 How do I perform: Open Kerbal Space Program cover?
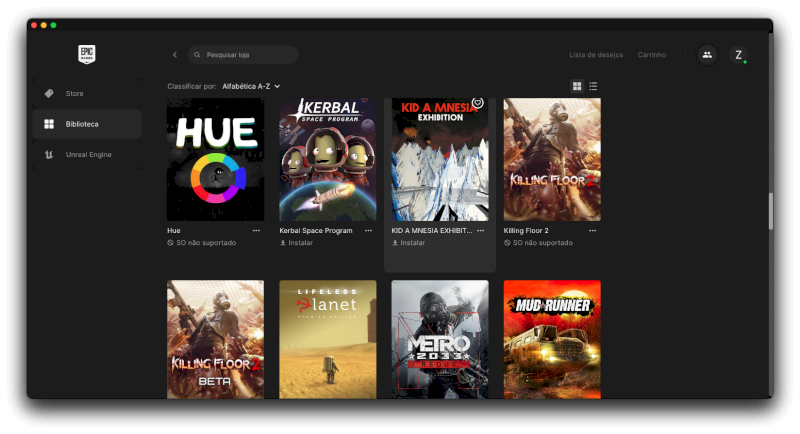pyautogui.click(x=328, y=160)
